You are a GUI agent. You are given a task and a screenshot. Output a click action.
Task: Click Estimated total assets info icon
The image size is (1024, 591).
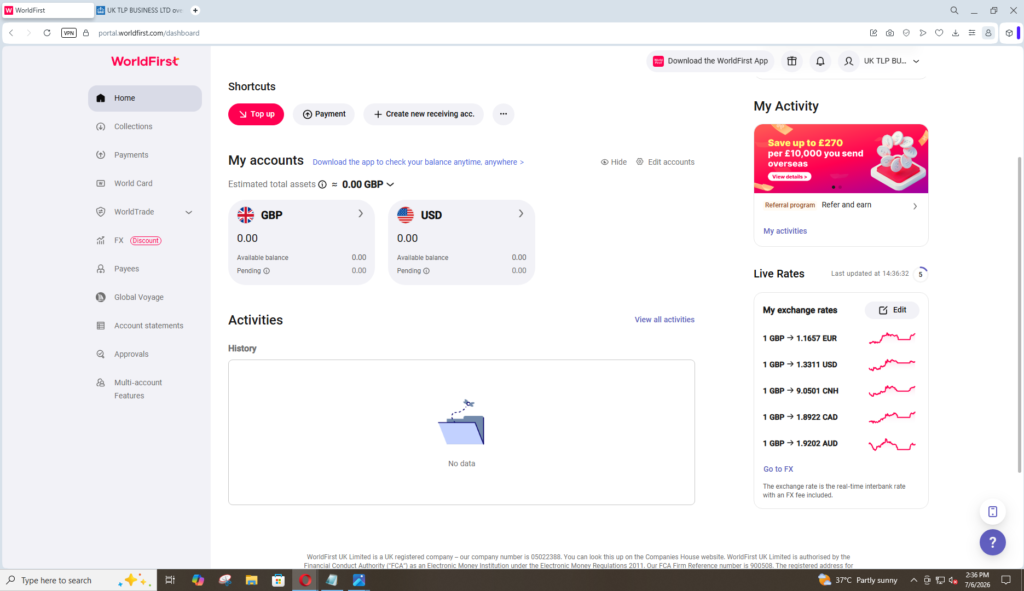pos(323,185)
